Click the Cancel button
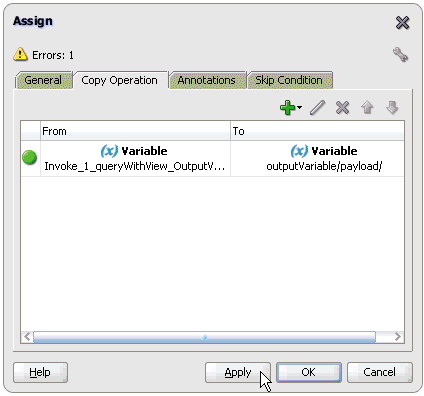Screen dimensions: 424x396 tap(380, 372)
